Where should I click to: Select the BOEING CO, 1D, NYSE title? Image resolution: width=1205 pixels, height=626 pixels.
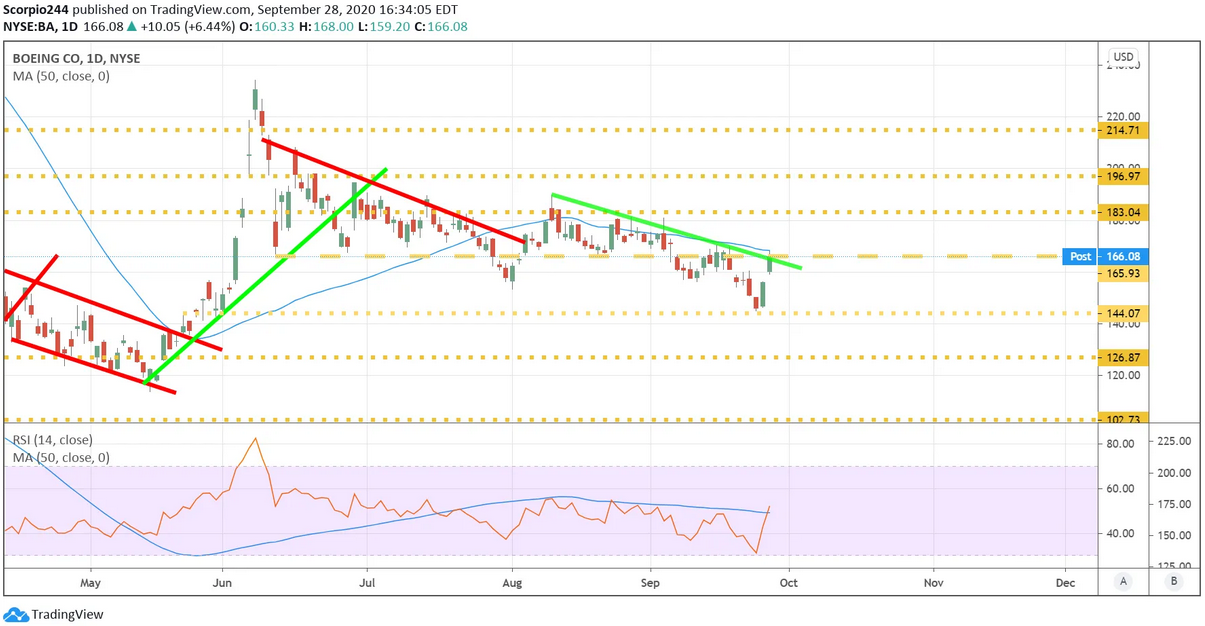[x=76, y=58]
